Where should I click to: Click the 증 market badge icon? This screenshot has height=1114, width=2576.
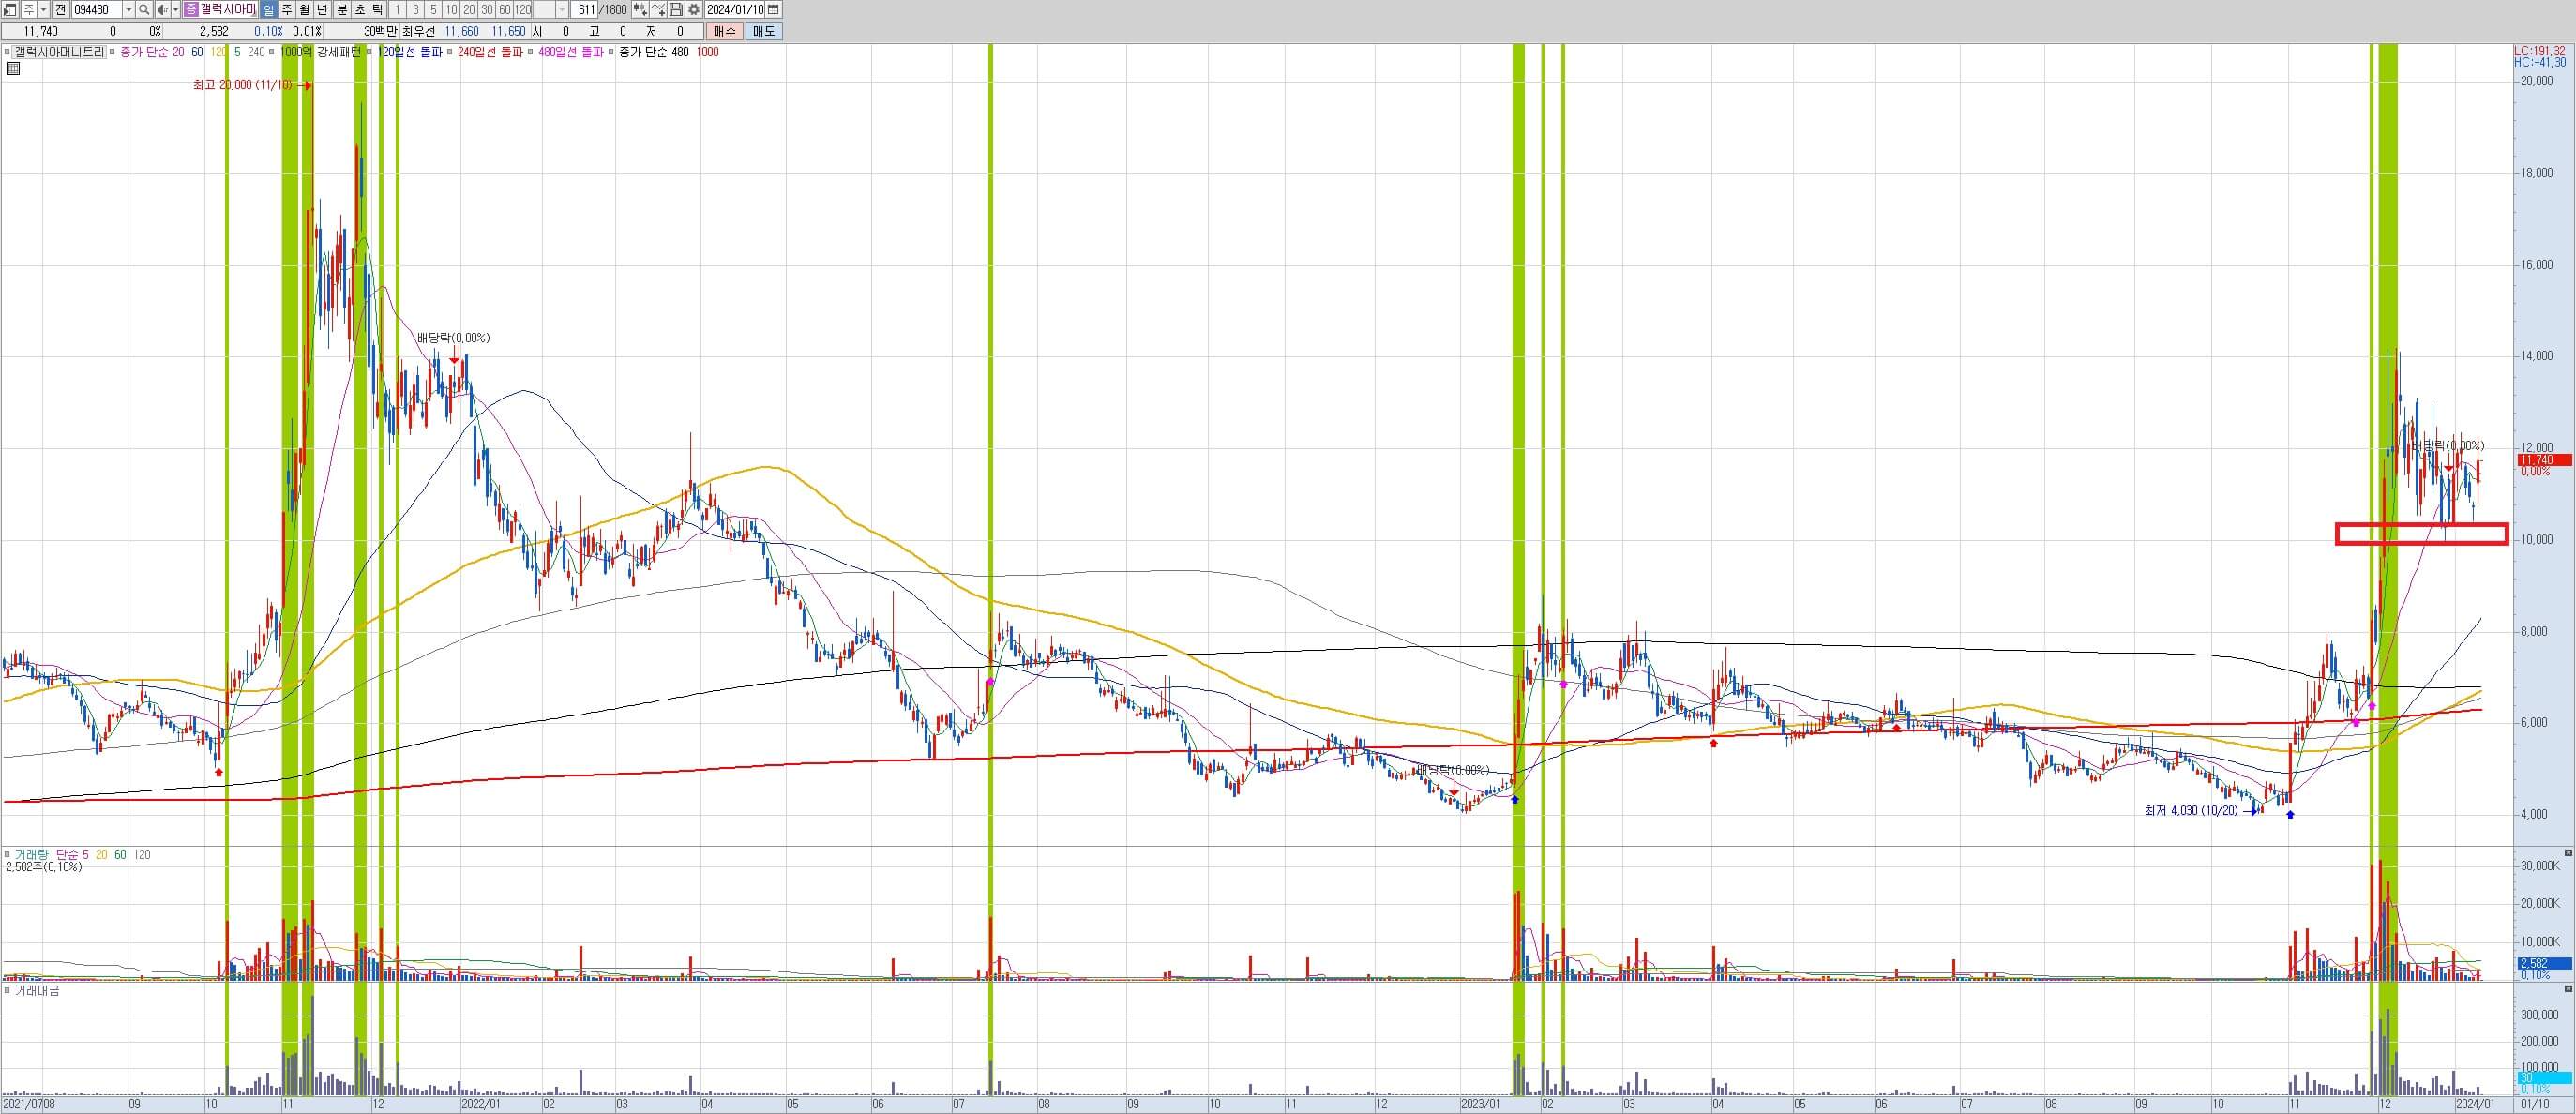coord(191,9)
